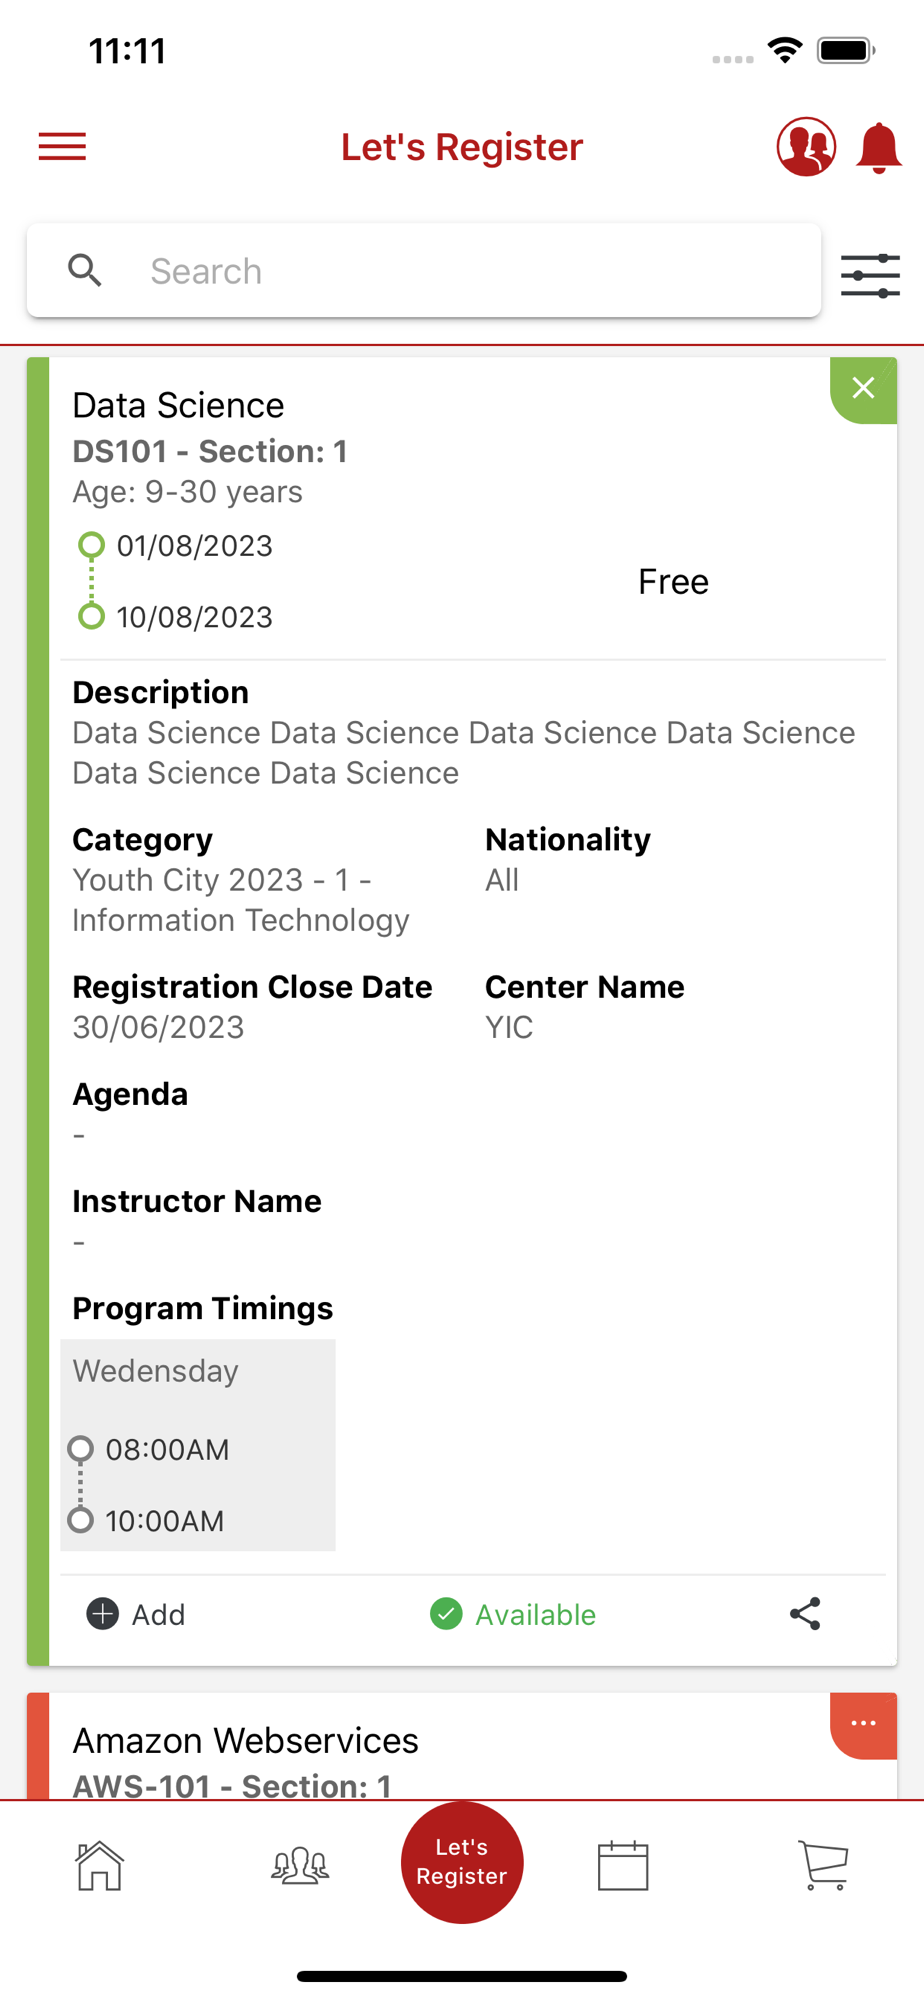Tap the Amazon Webservices course title
This screenshot has height=2000, width=924.
(245, 1741)
